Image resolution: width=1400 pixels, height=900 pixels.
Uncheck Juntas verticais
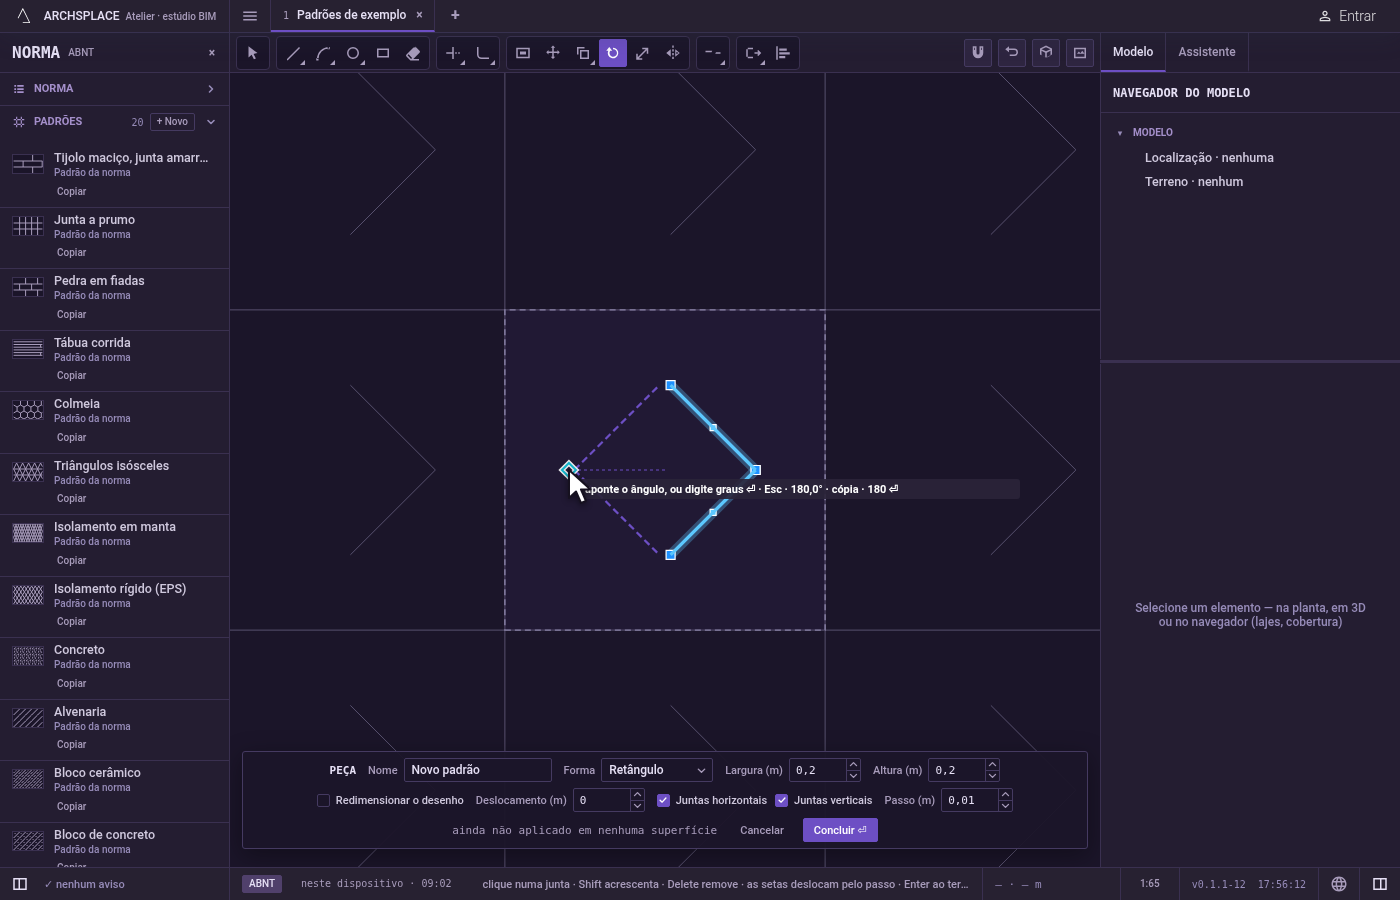click(782, 800)
